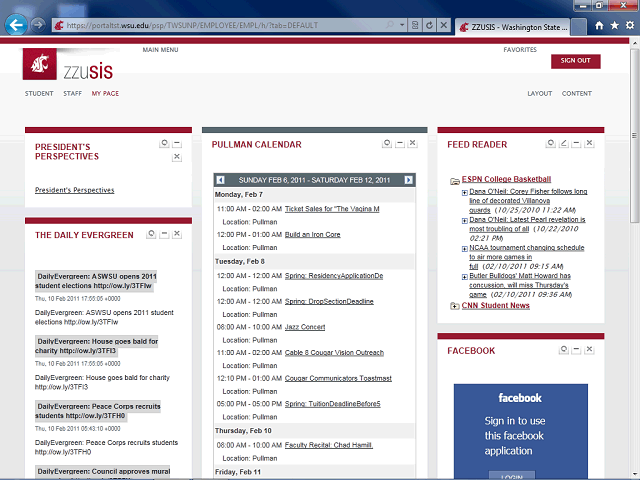This screenshot has width=640, height=480.
Task: Expand the CNN Student News feed
Action: 455,306
